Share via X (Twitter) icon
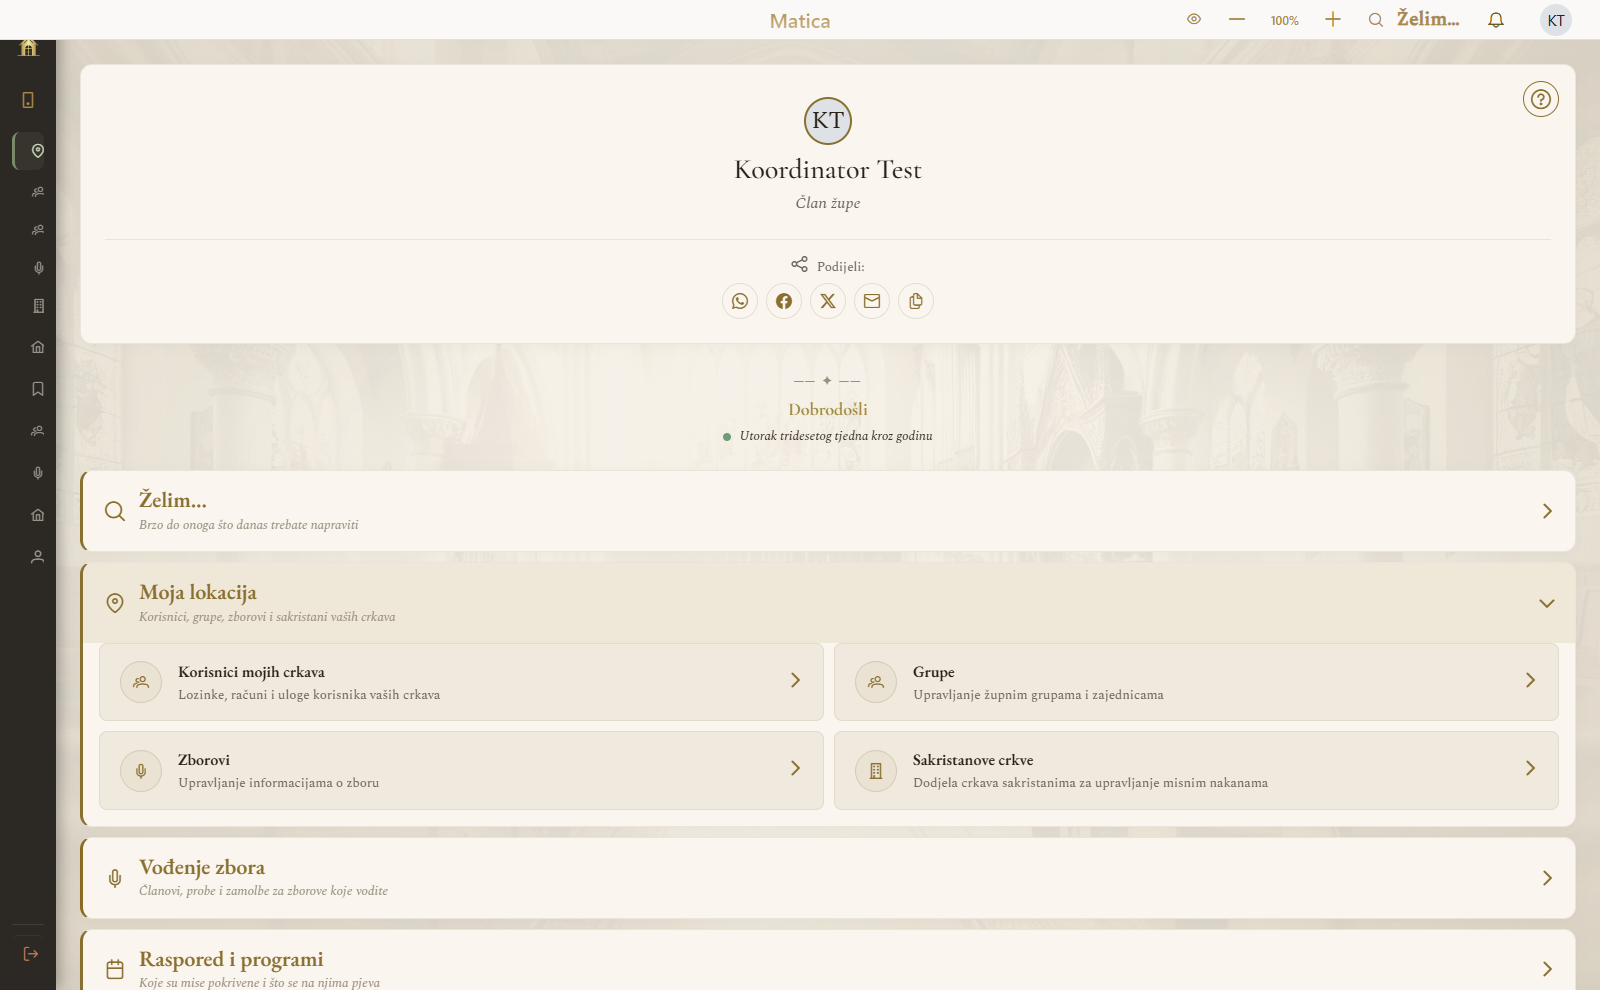Image resolution: width=1600 pixels, height=990 pixels. tap(828, 301)
